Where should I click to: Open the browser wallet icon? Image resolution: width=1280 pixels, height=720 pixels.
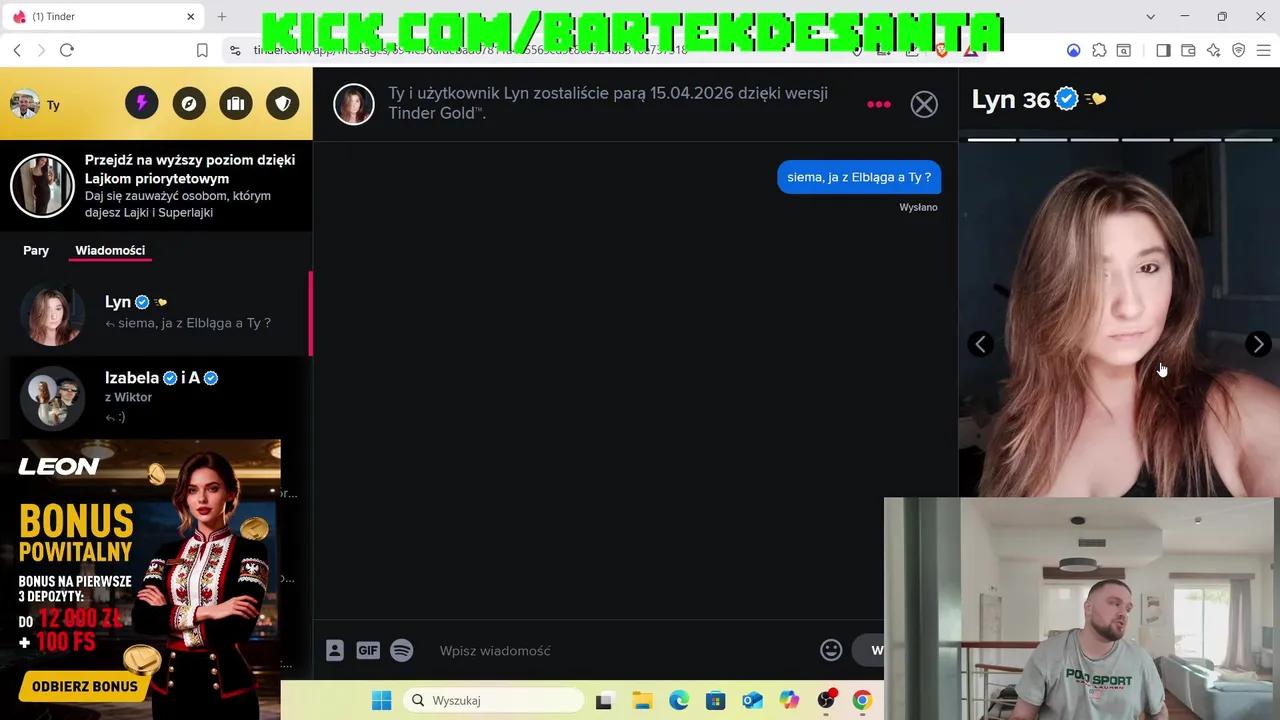tap(1188, 50)
